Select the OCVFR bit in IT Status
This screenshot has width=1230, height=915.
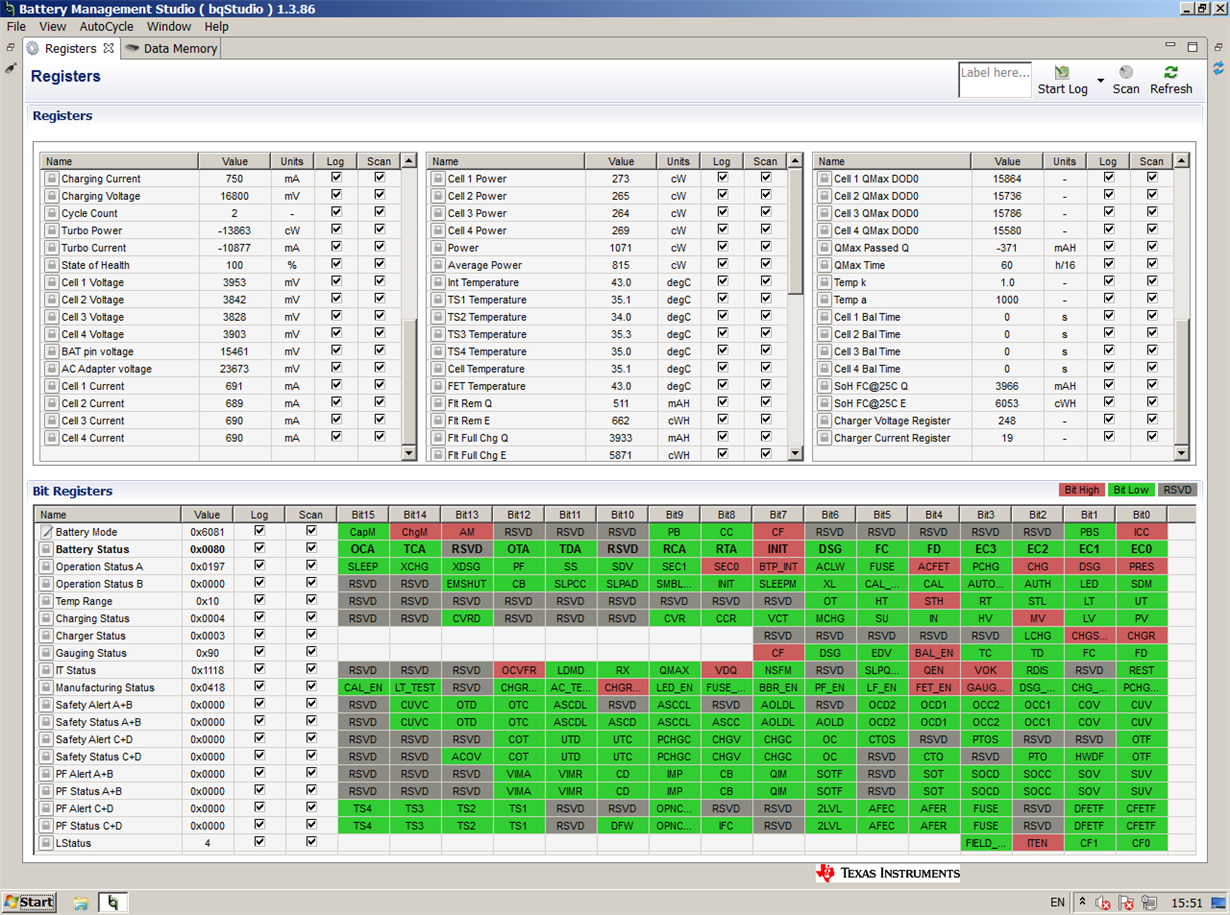click(x=519, y=670)
